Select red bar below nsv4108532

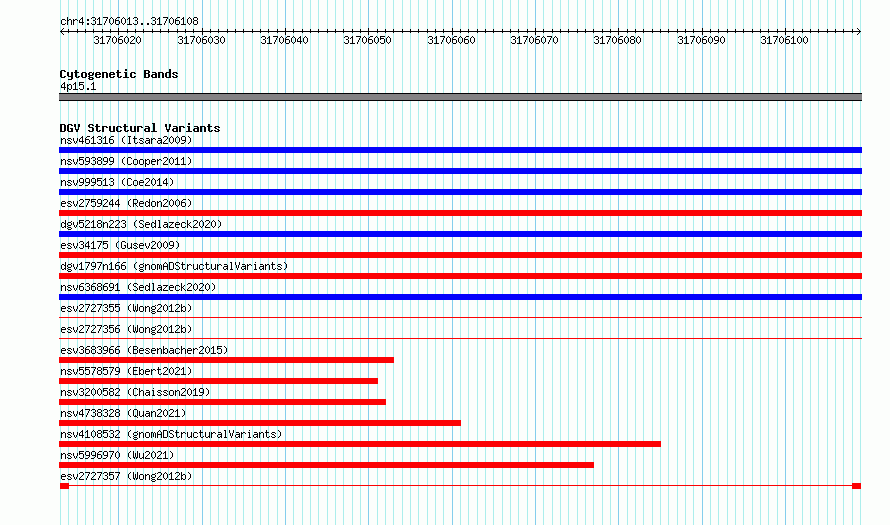[360, 444]
